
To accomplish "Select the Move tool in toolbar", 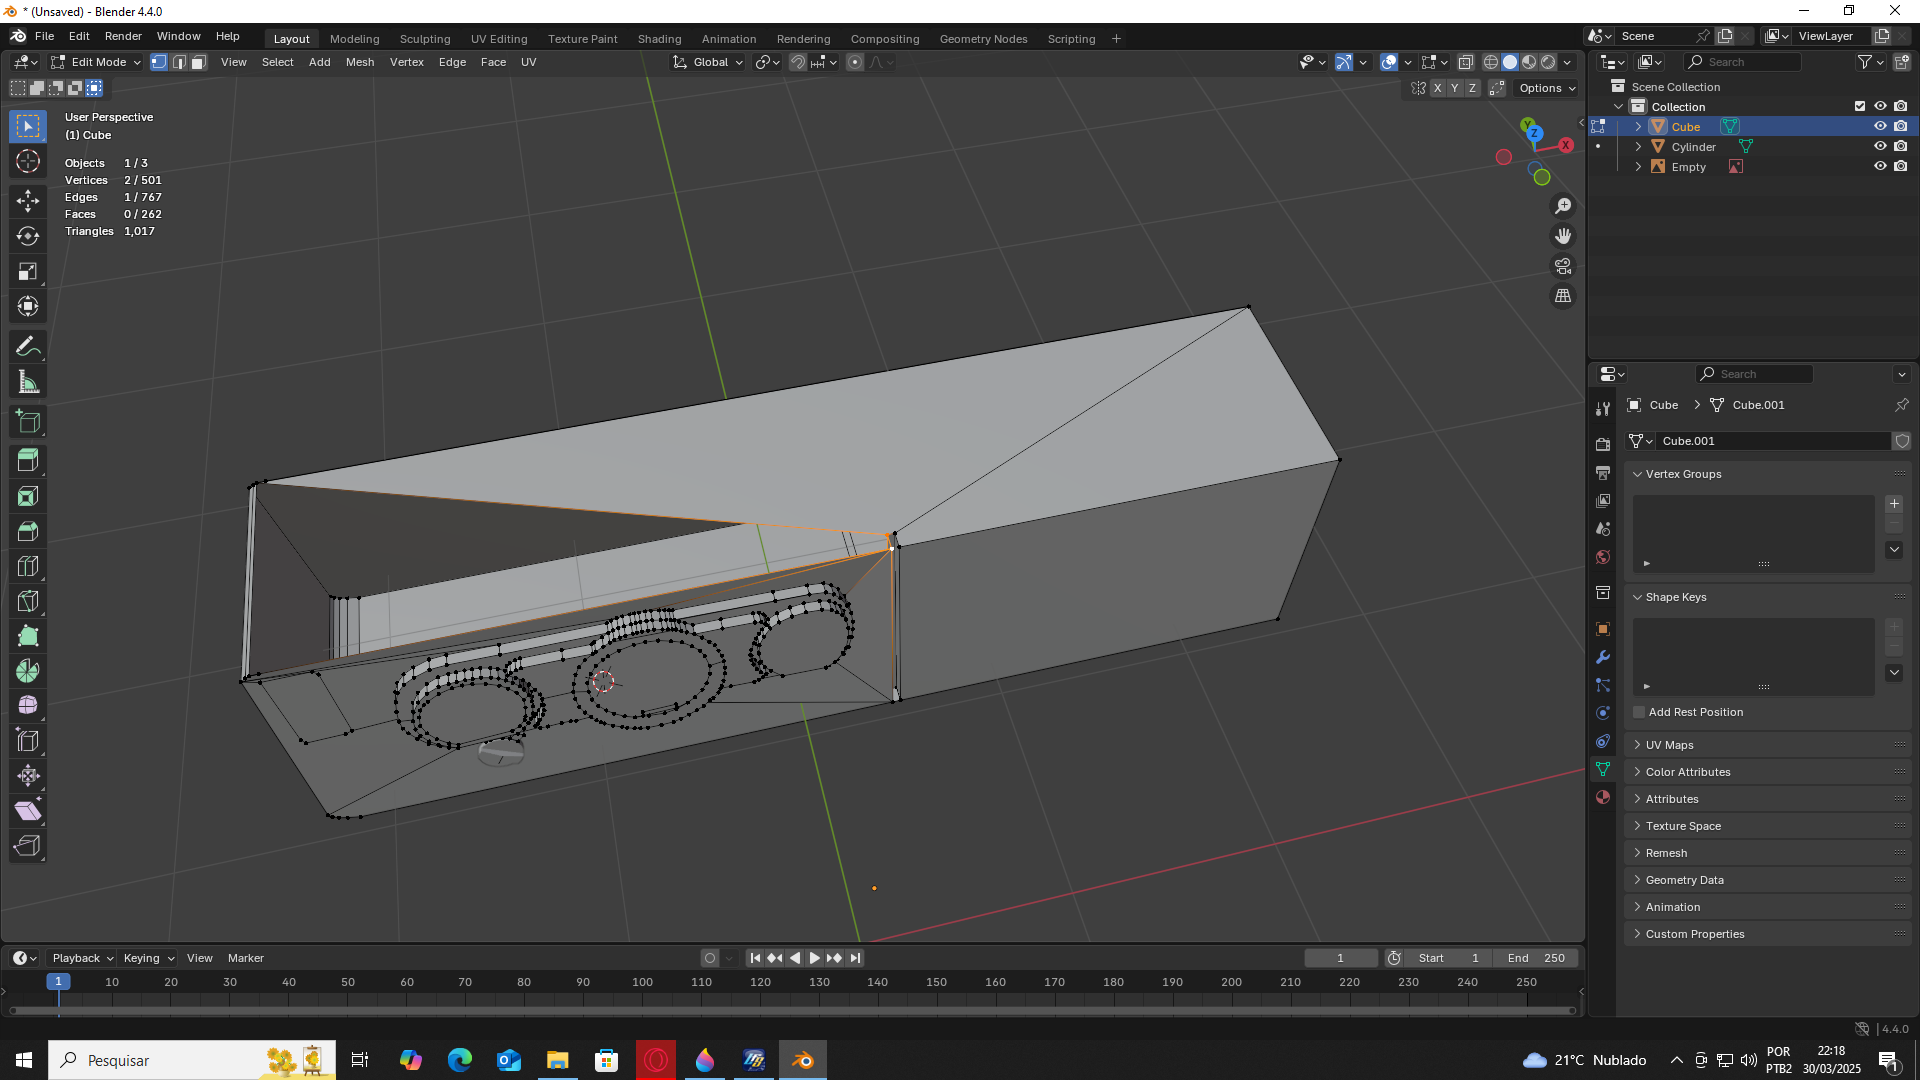I will pyautogui.click(x=28, y=201).
